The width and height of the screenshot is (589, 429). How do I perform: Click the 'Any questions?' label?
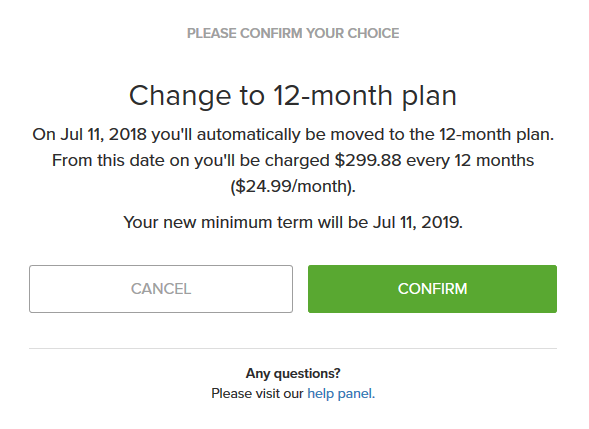[x=293, y=373]
